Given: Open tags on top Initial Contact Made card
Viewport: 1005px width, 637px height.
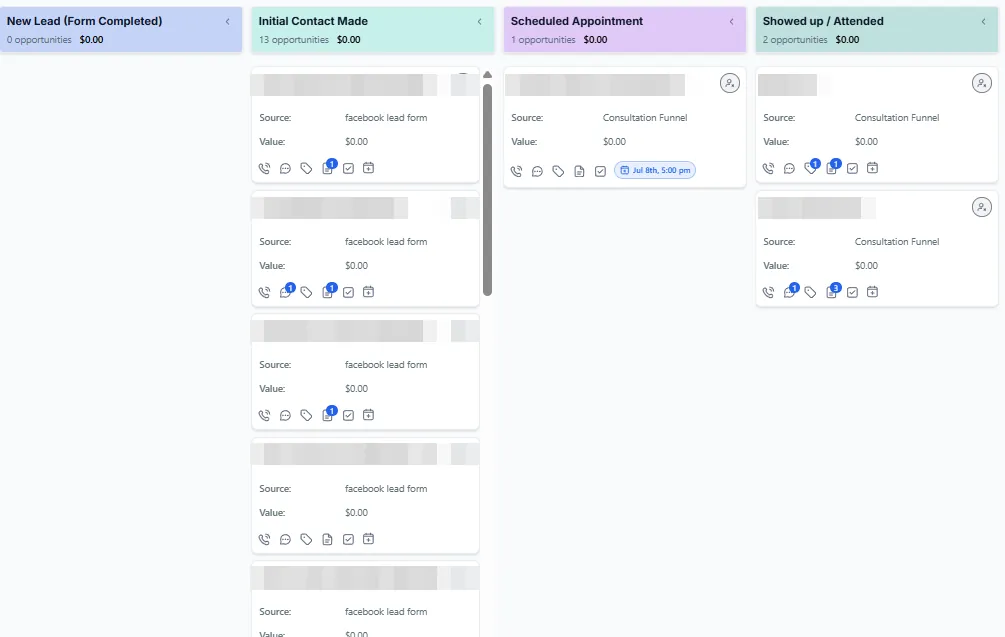Looking at the screenshot, I should click(306, 169).
